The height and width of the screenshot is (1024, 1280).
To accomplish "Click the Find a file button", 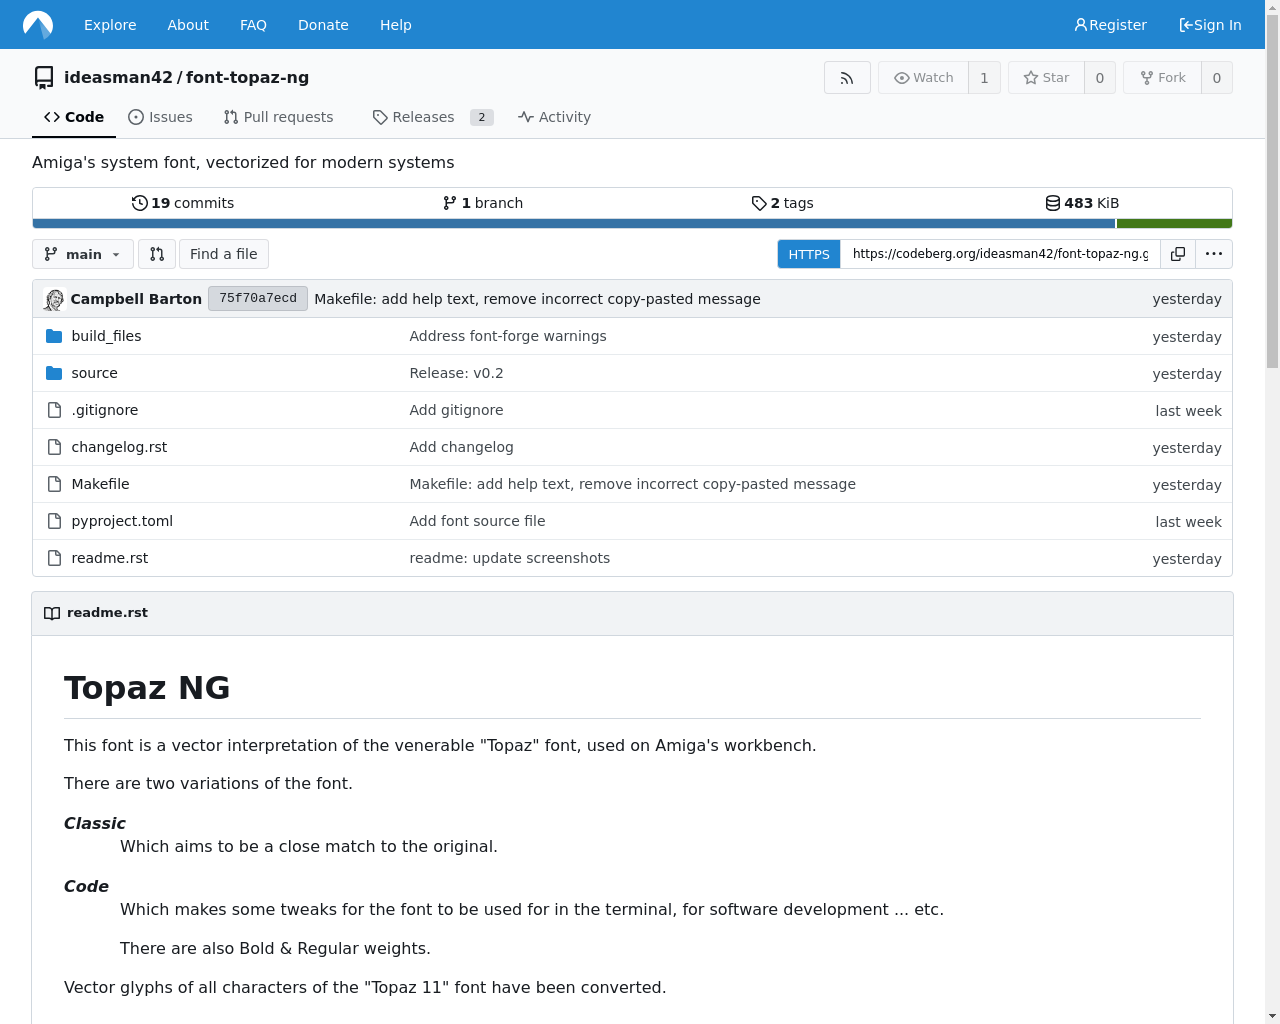I will [223, 254].
